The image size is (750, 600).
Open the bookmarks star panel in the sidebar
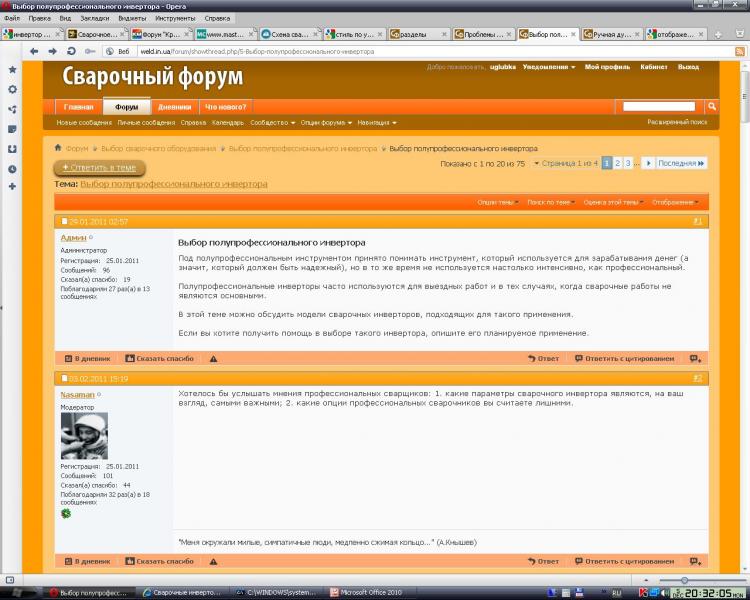click(12, 70)
